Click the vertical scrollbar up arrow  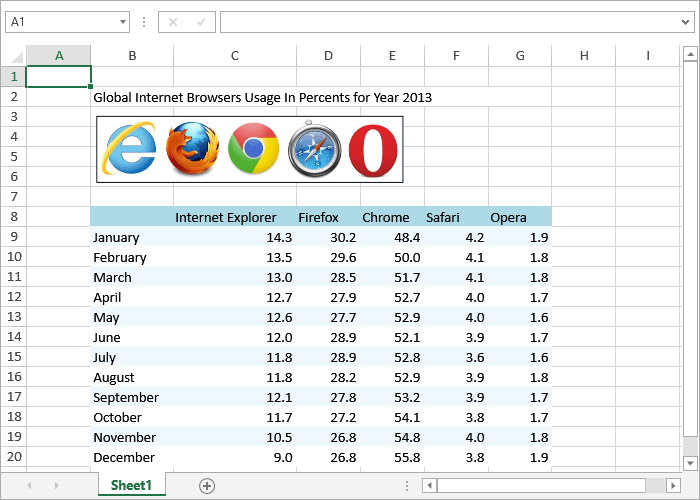click(690, 54)
